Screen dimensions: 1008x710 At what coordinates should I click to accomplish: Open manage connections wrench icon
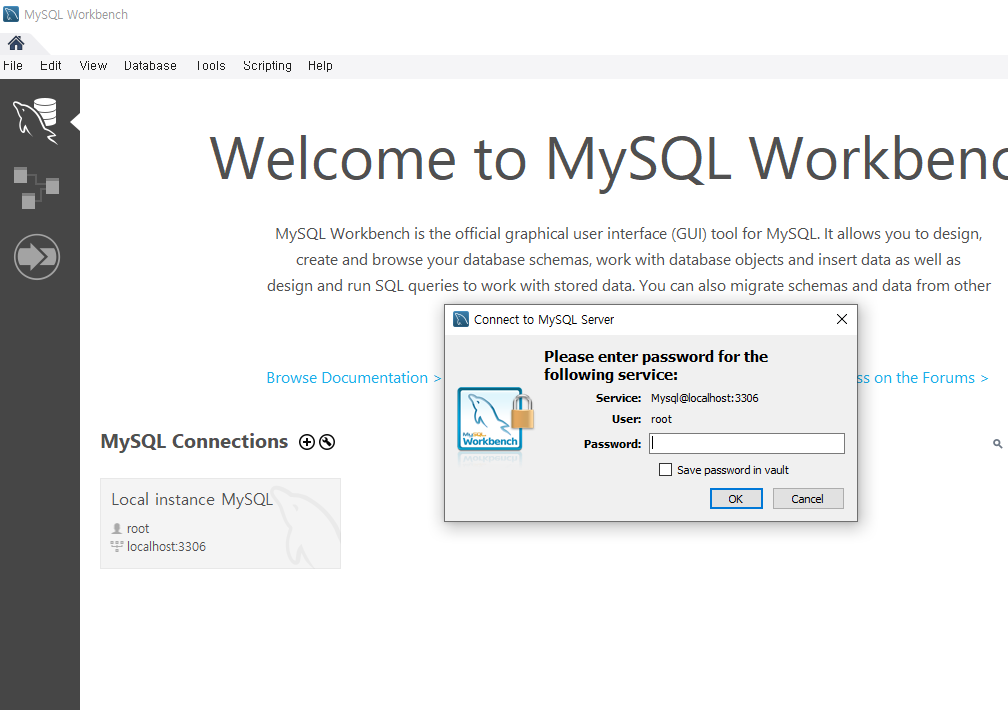tap(327, 442)
